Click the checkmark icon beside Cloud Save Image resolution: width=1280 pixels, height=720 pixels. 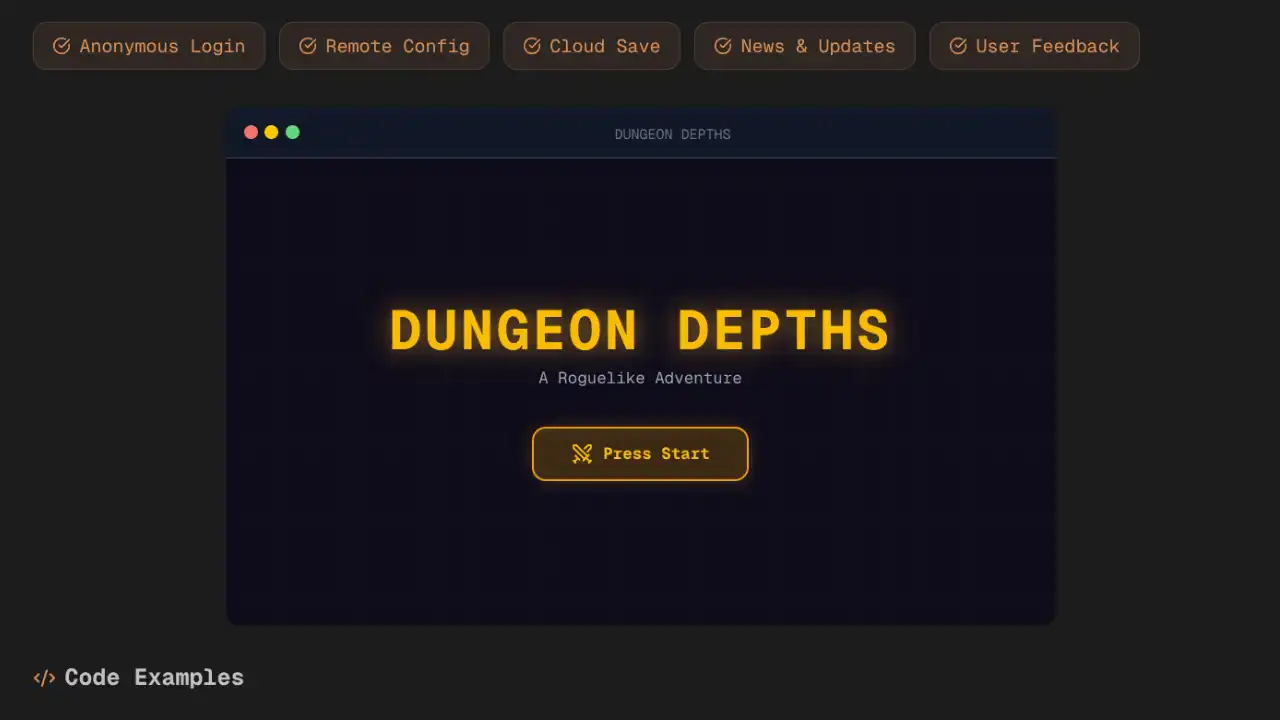click(x=531, y=46)
